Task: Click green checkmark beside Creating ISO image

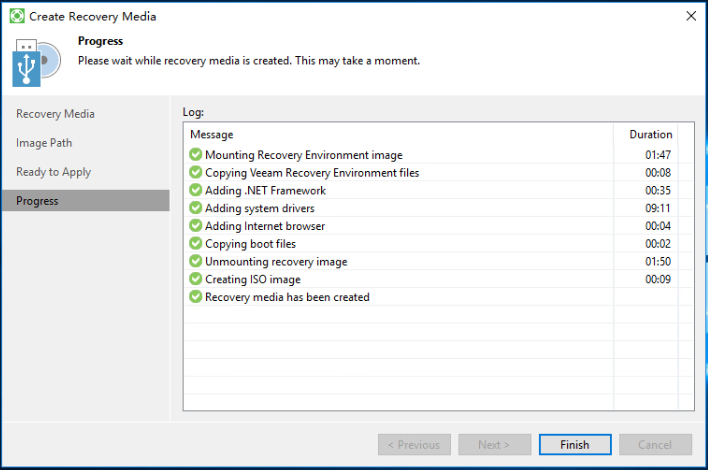Action: coord(196,279)
